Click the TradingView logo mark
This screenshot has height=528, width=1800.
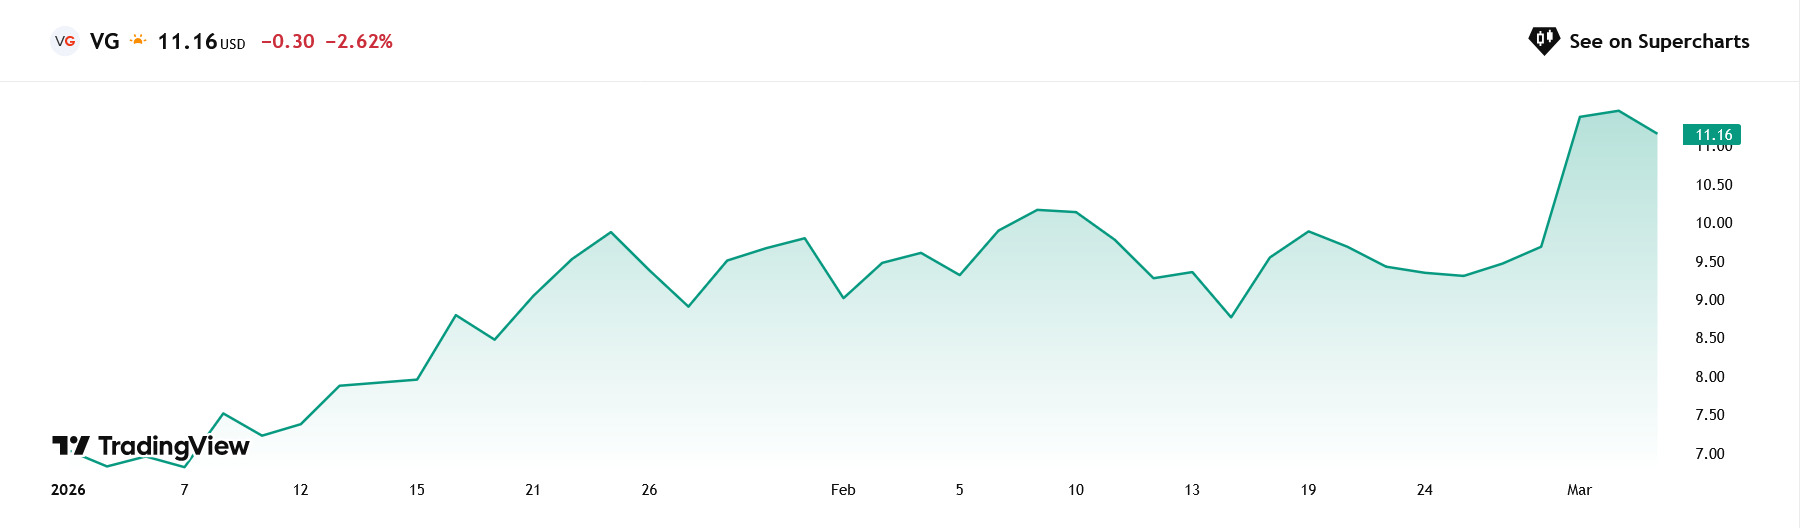pyautogui.click(x=71, y=445)
